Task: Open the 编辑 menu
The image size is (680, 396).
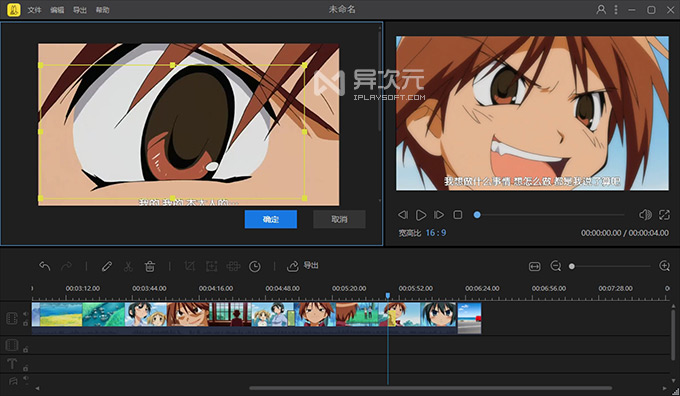Action: coord(57,10)
